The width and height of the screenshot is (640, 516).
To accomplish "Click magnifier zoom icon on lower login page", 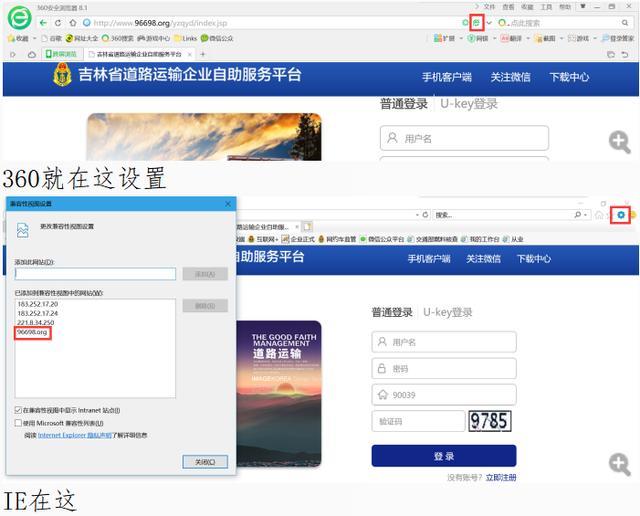I will pos(620,463).
